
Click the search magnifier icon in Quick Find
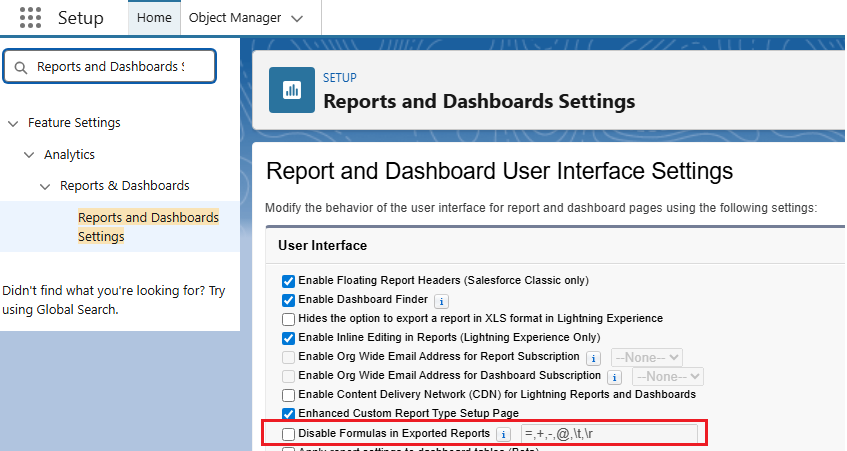pos(21,68)
